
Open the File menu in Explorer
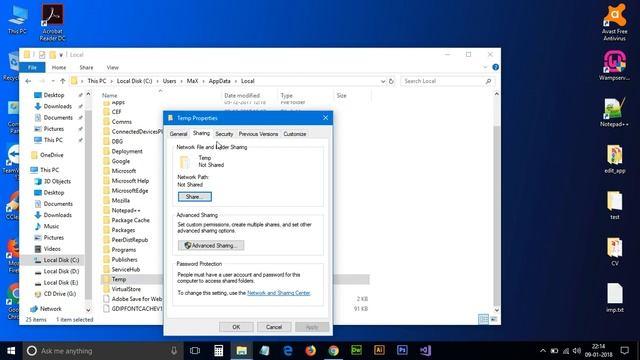pyautogui.click(x=32, y=67)
